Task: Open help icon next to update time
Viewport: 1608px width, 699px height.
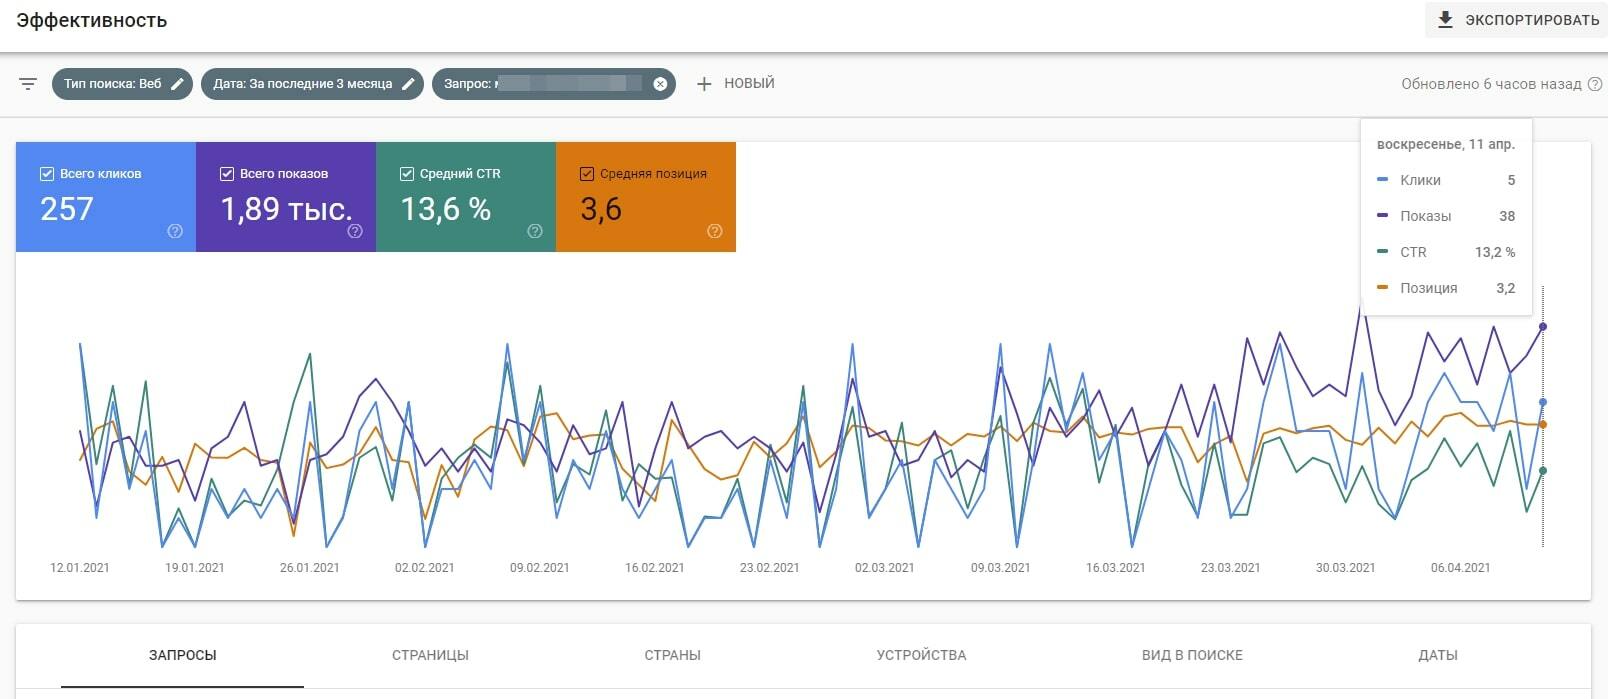Action: 1592,84
